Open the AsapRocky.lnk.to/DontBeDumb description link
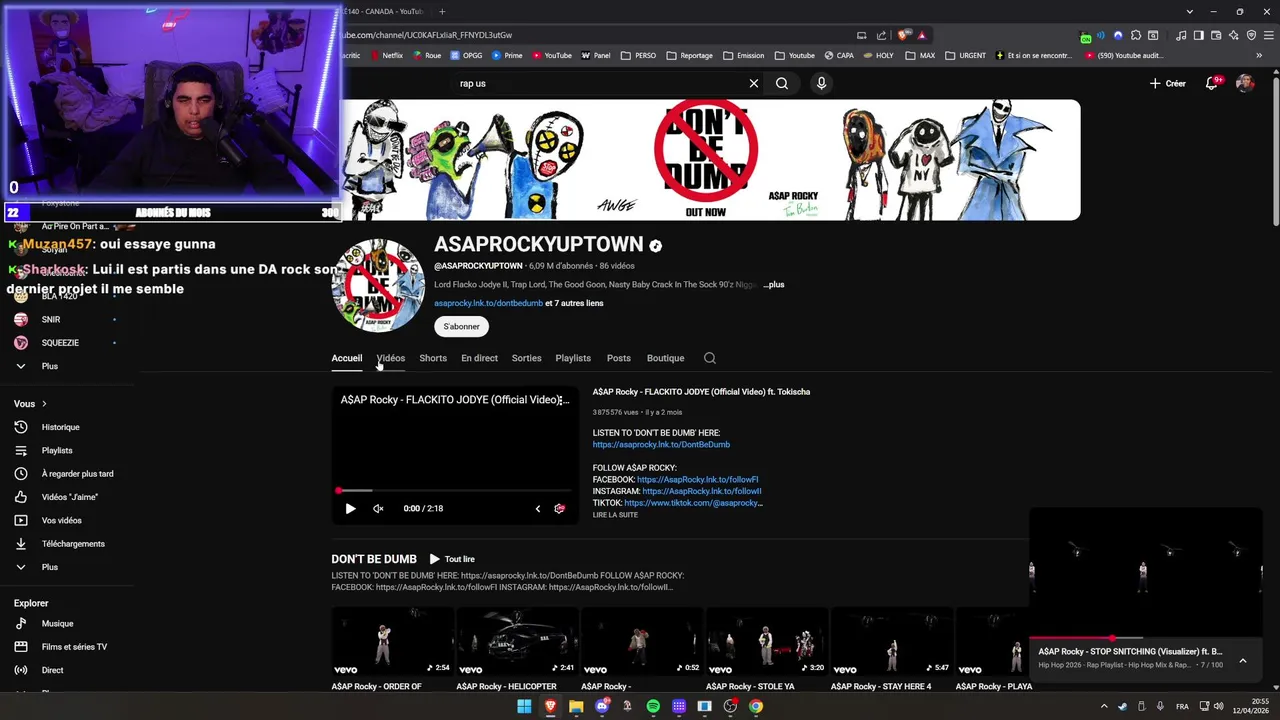Image resolution: width=1280 pixels, height=720 pixels. pyautogui.click(x=661, y=444)
